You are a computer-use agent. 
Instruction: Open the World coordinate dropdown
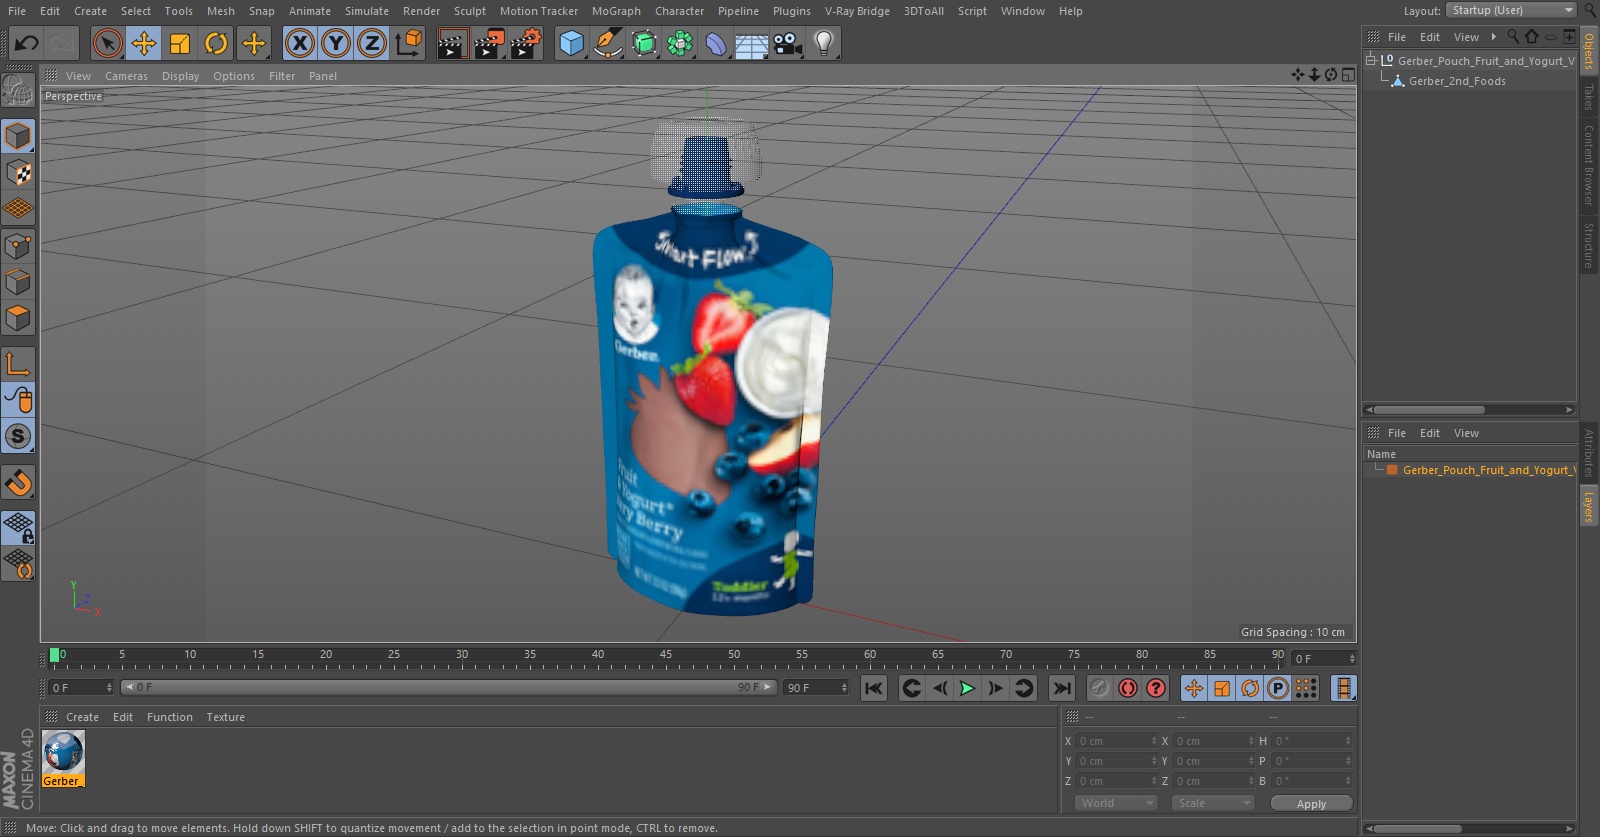[x=1116, y=803]
